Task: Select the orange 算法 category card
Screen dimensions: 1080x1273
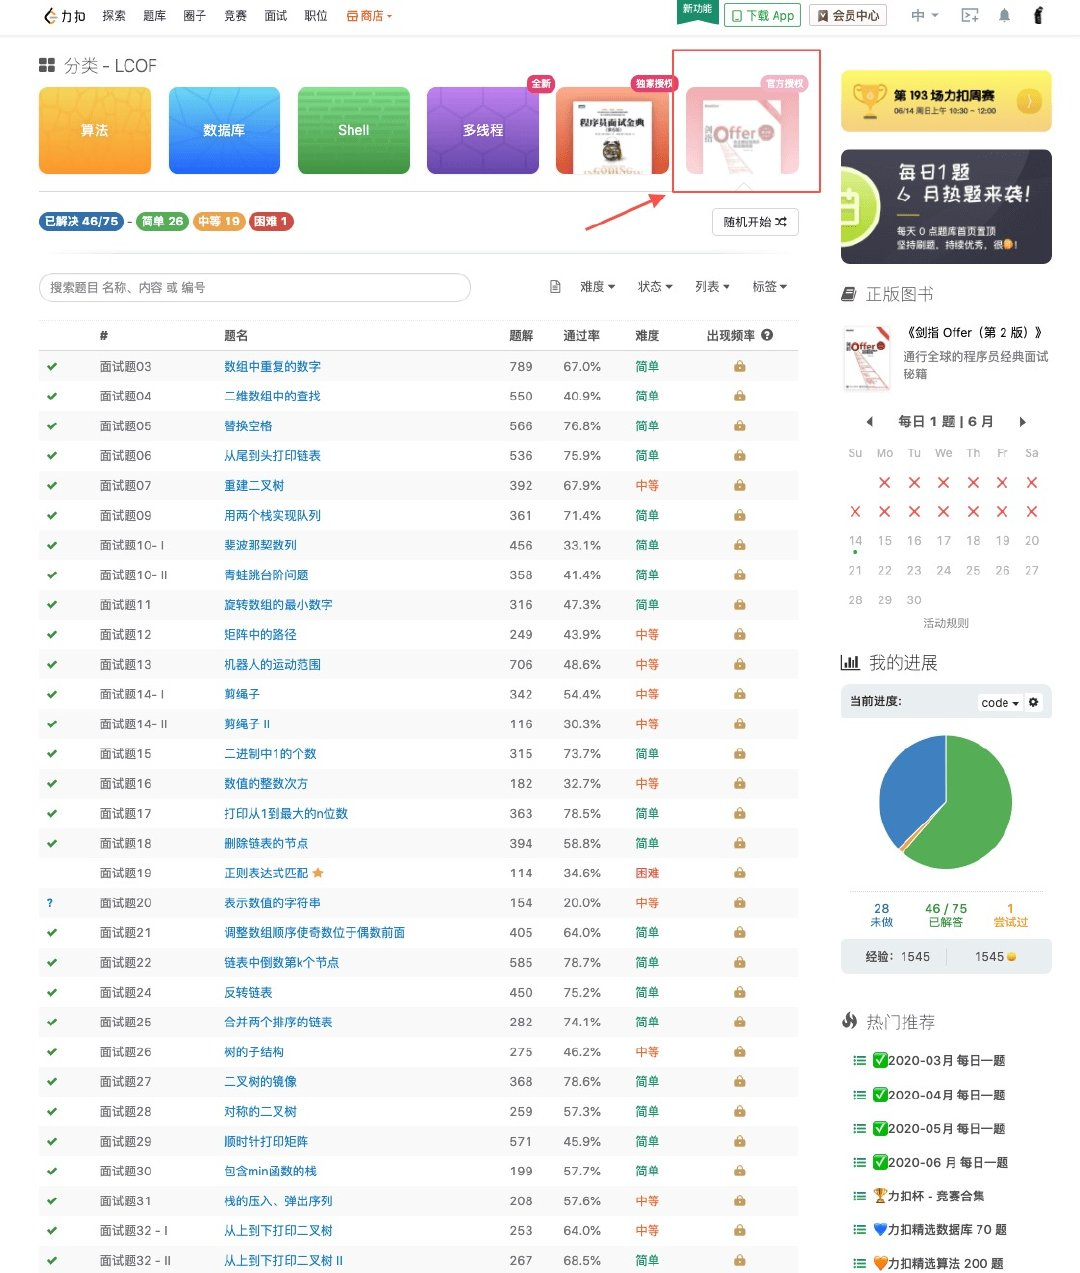Action: click(95, 130)
